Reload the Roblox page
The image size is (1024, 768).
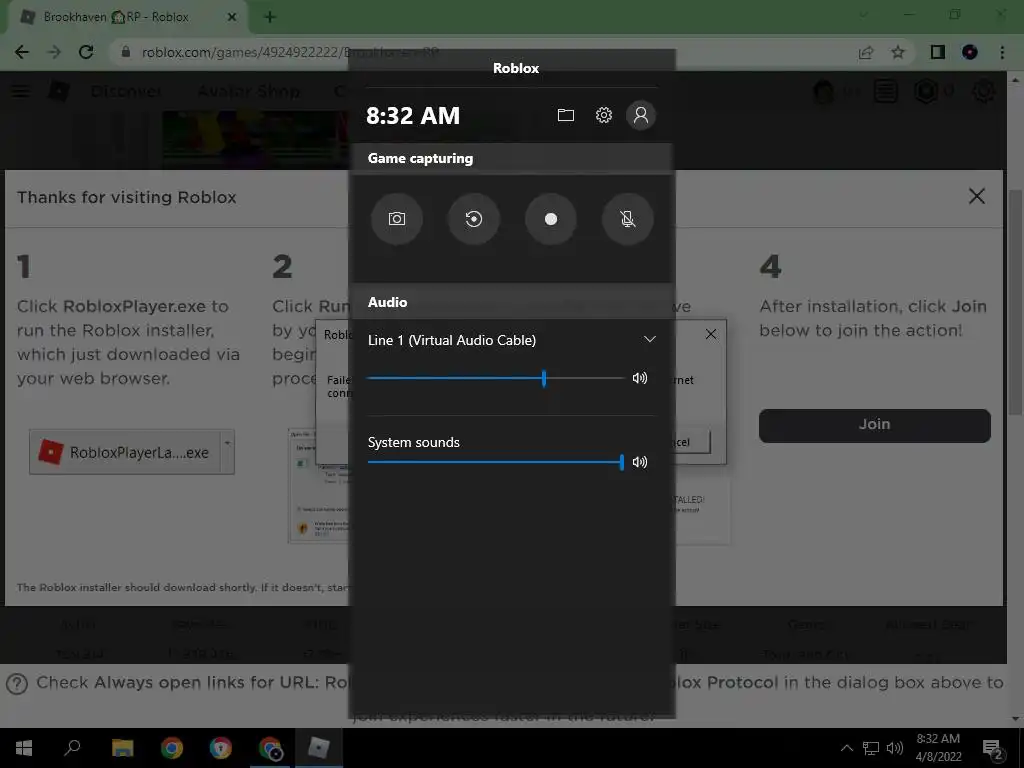coord(86,52)
